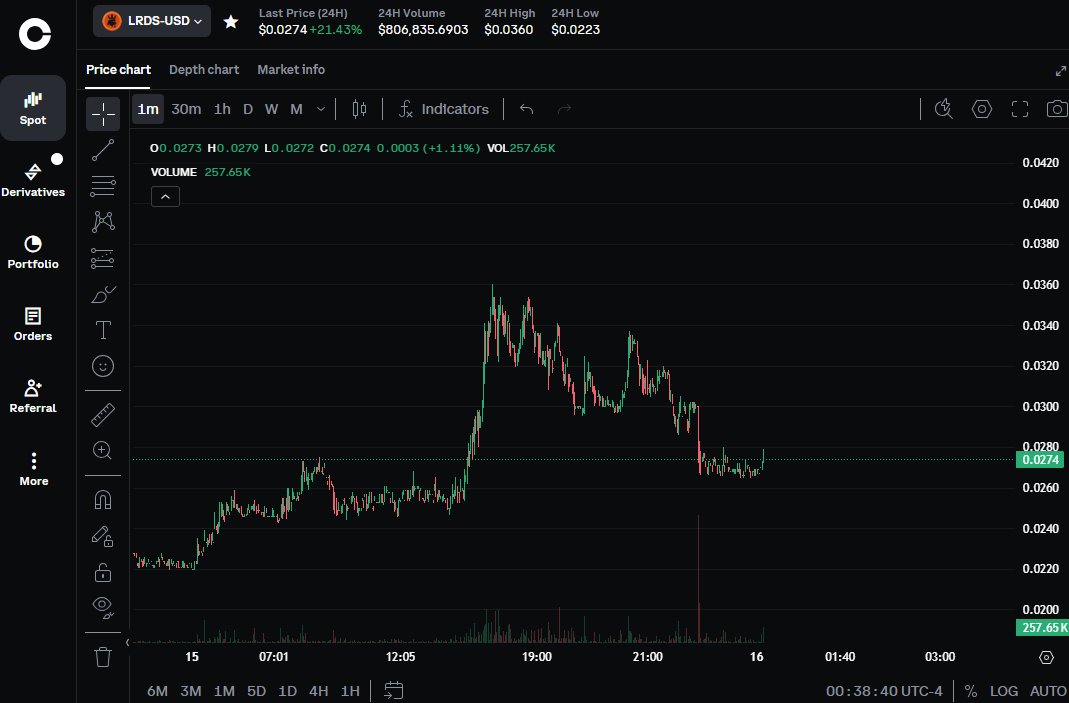Take a chart snapshot with camera icon
The image size is (1069, 703).
[1057, 109]
